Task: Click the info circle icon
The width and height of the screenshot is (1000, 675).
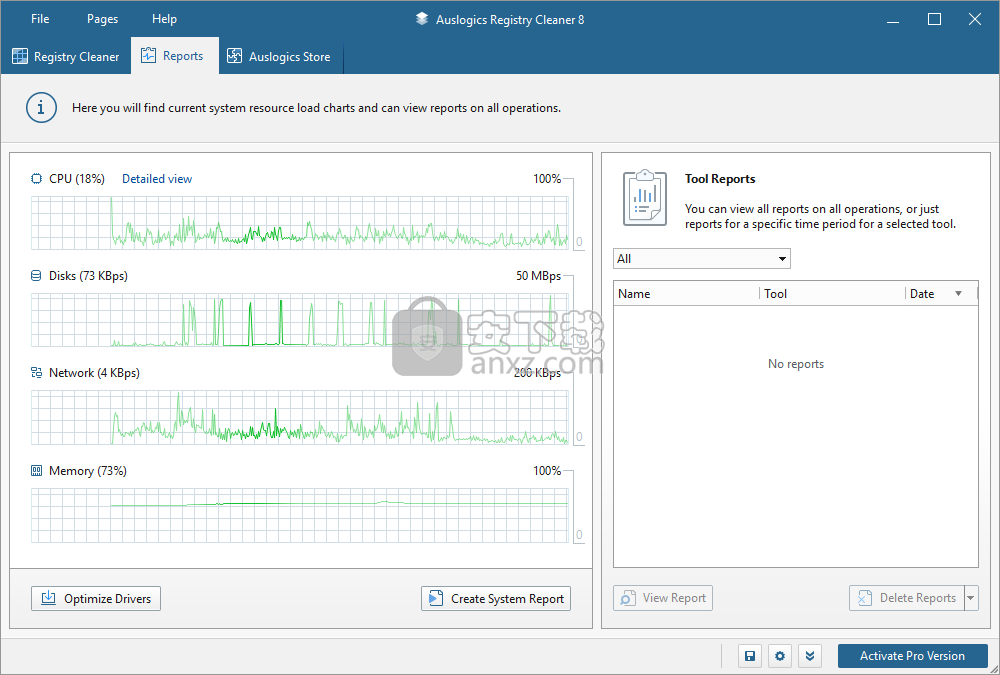Action: pos(41,108)
